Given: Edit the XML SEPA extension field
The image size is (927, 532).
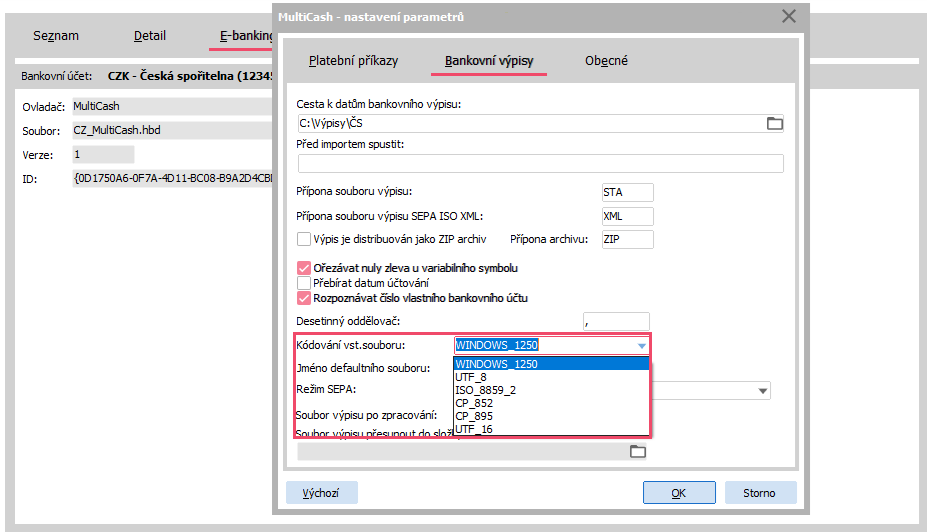Looking at the screenshot, I should tap(627, 216).
